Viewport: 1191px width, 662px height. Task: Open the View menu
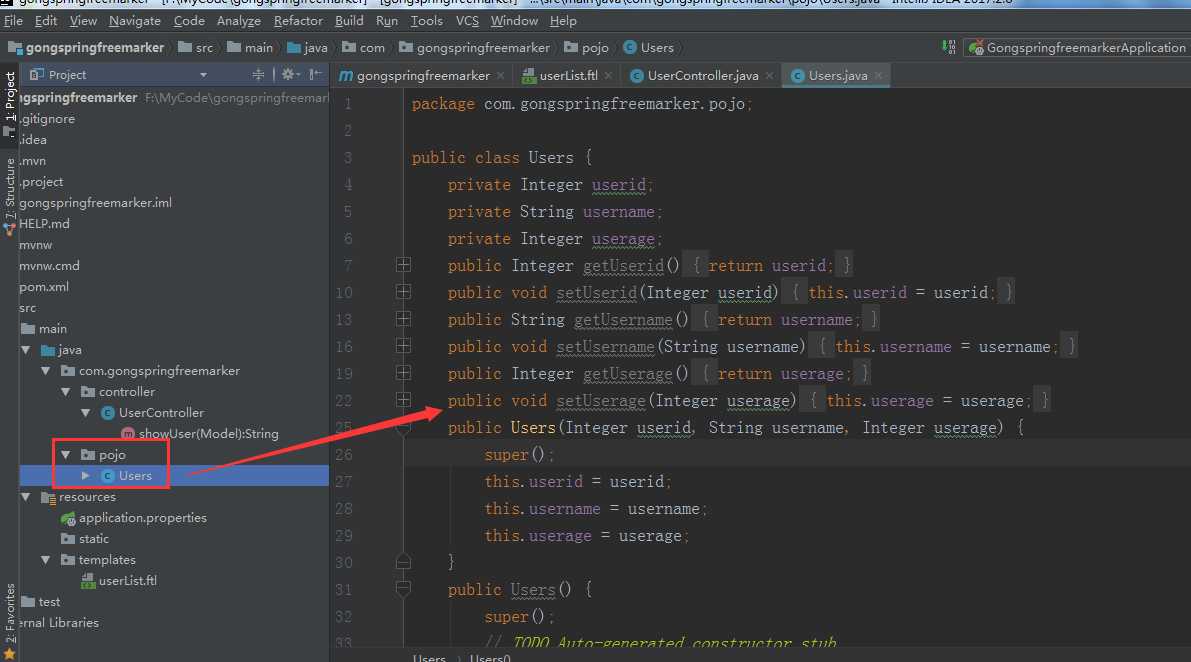click(84, 21)
